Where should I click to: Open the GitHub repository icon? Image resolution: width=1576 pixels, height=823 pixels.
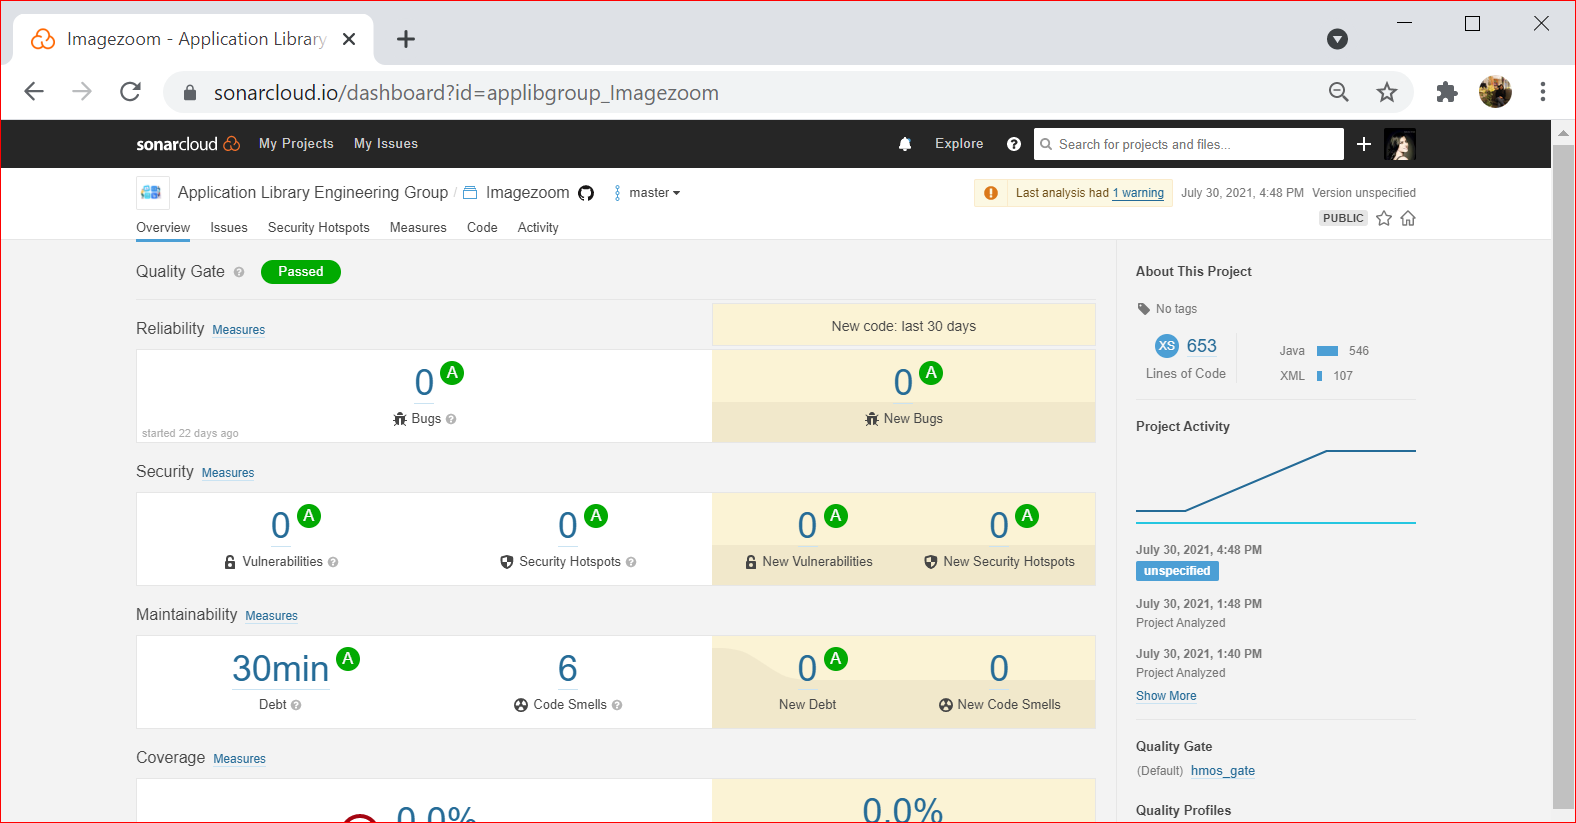(x=586, y=193)
